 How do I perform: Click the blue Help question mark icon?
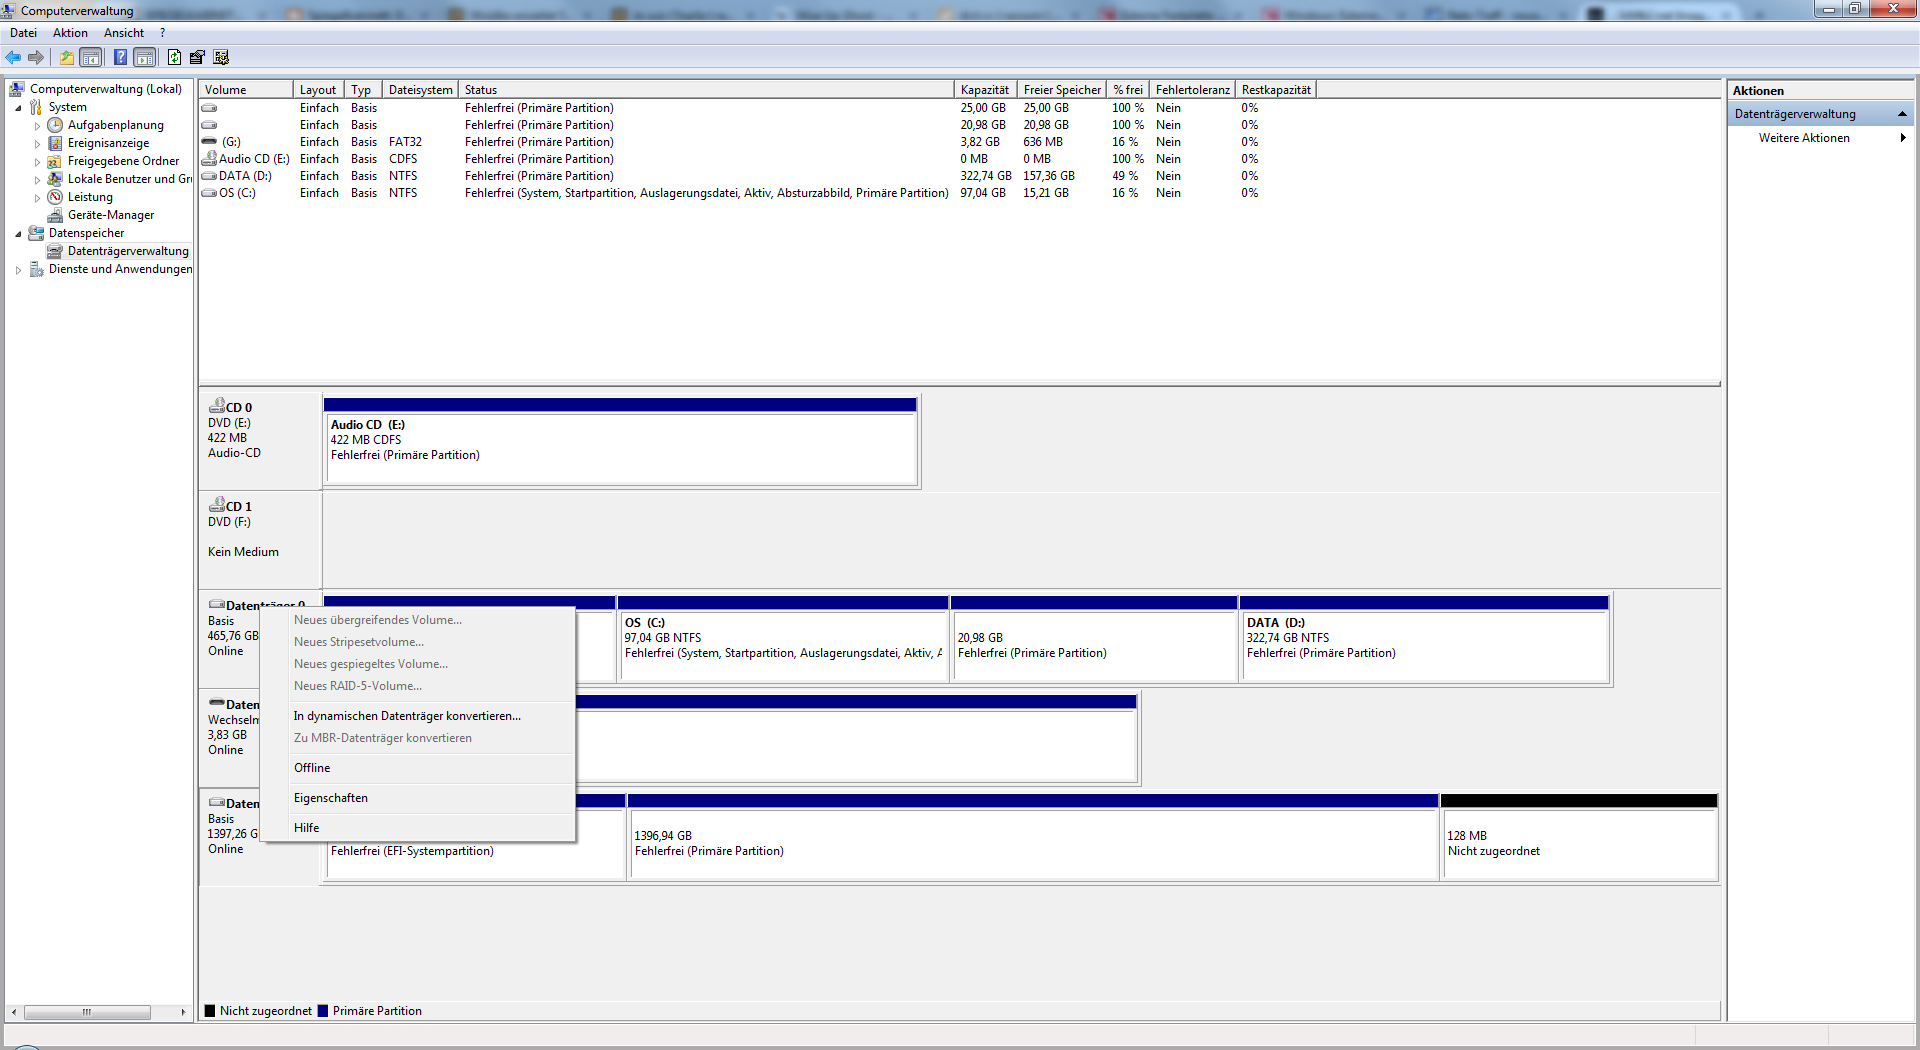point(120,58)
